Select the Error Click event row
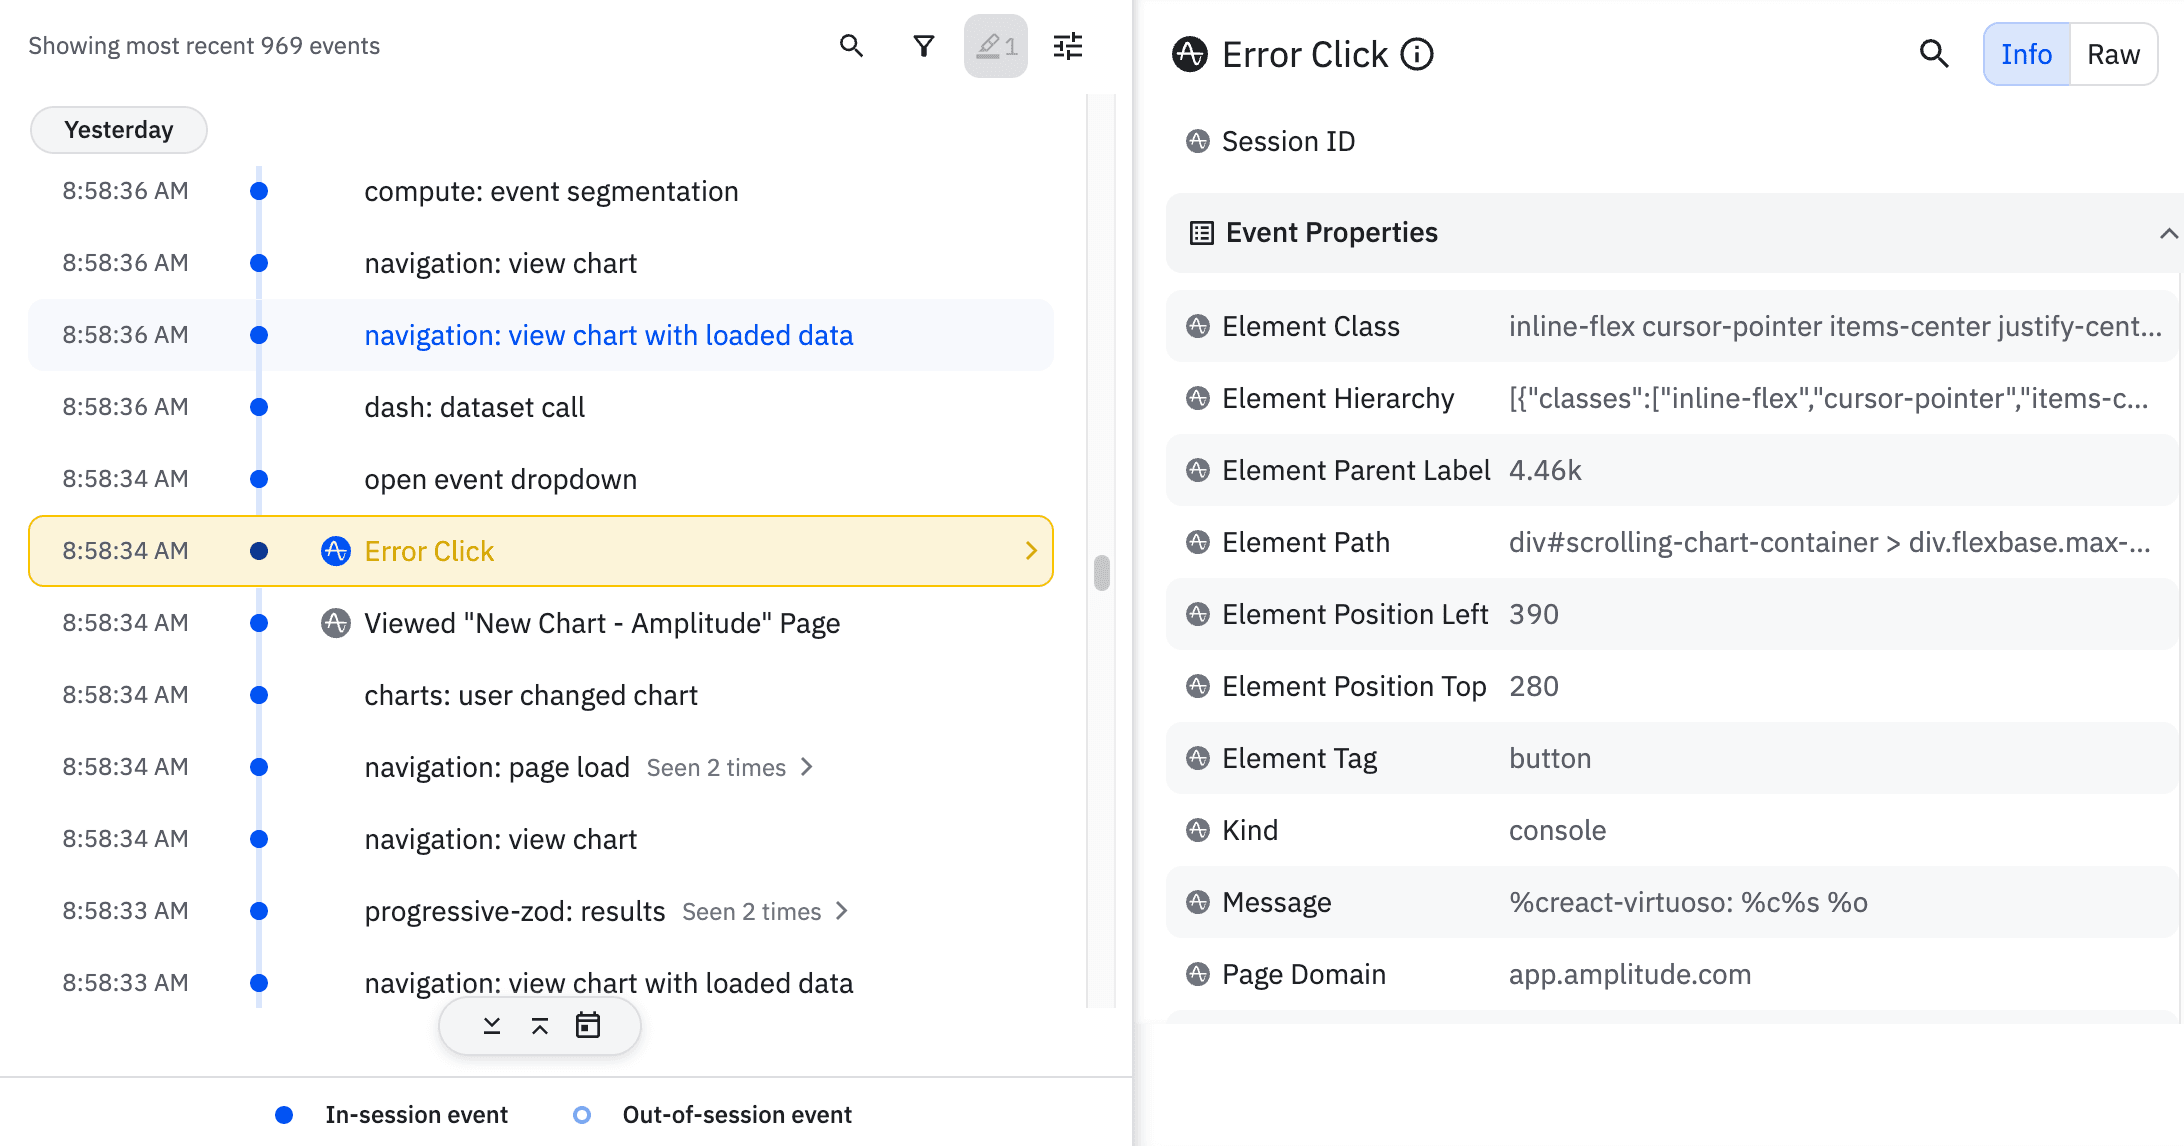Screen dimensions: 2184x1146 click(x=541, y=551)
